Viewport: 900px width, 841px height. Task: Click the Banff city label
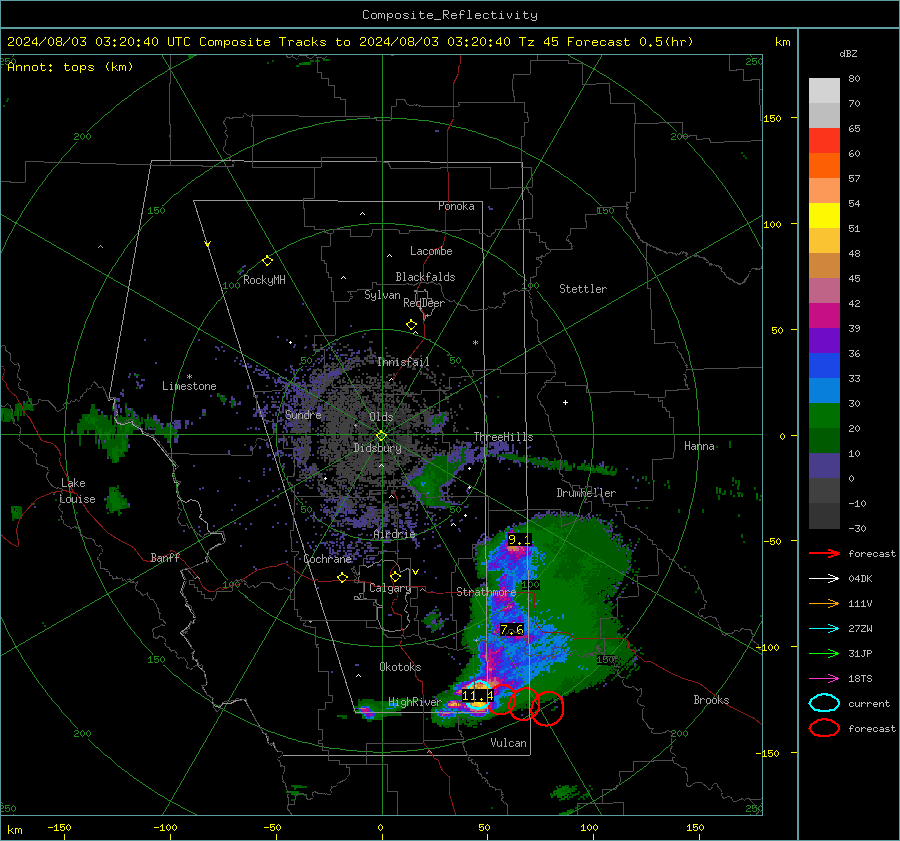tap(165, 557)
